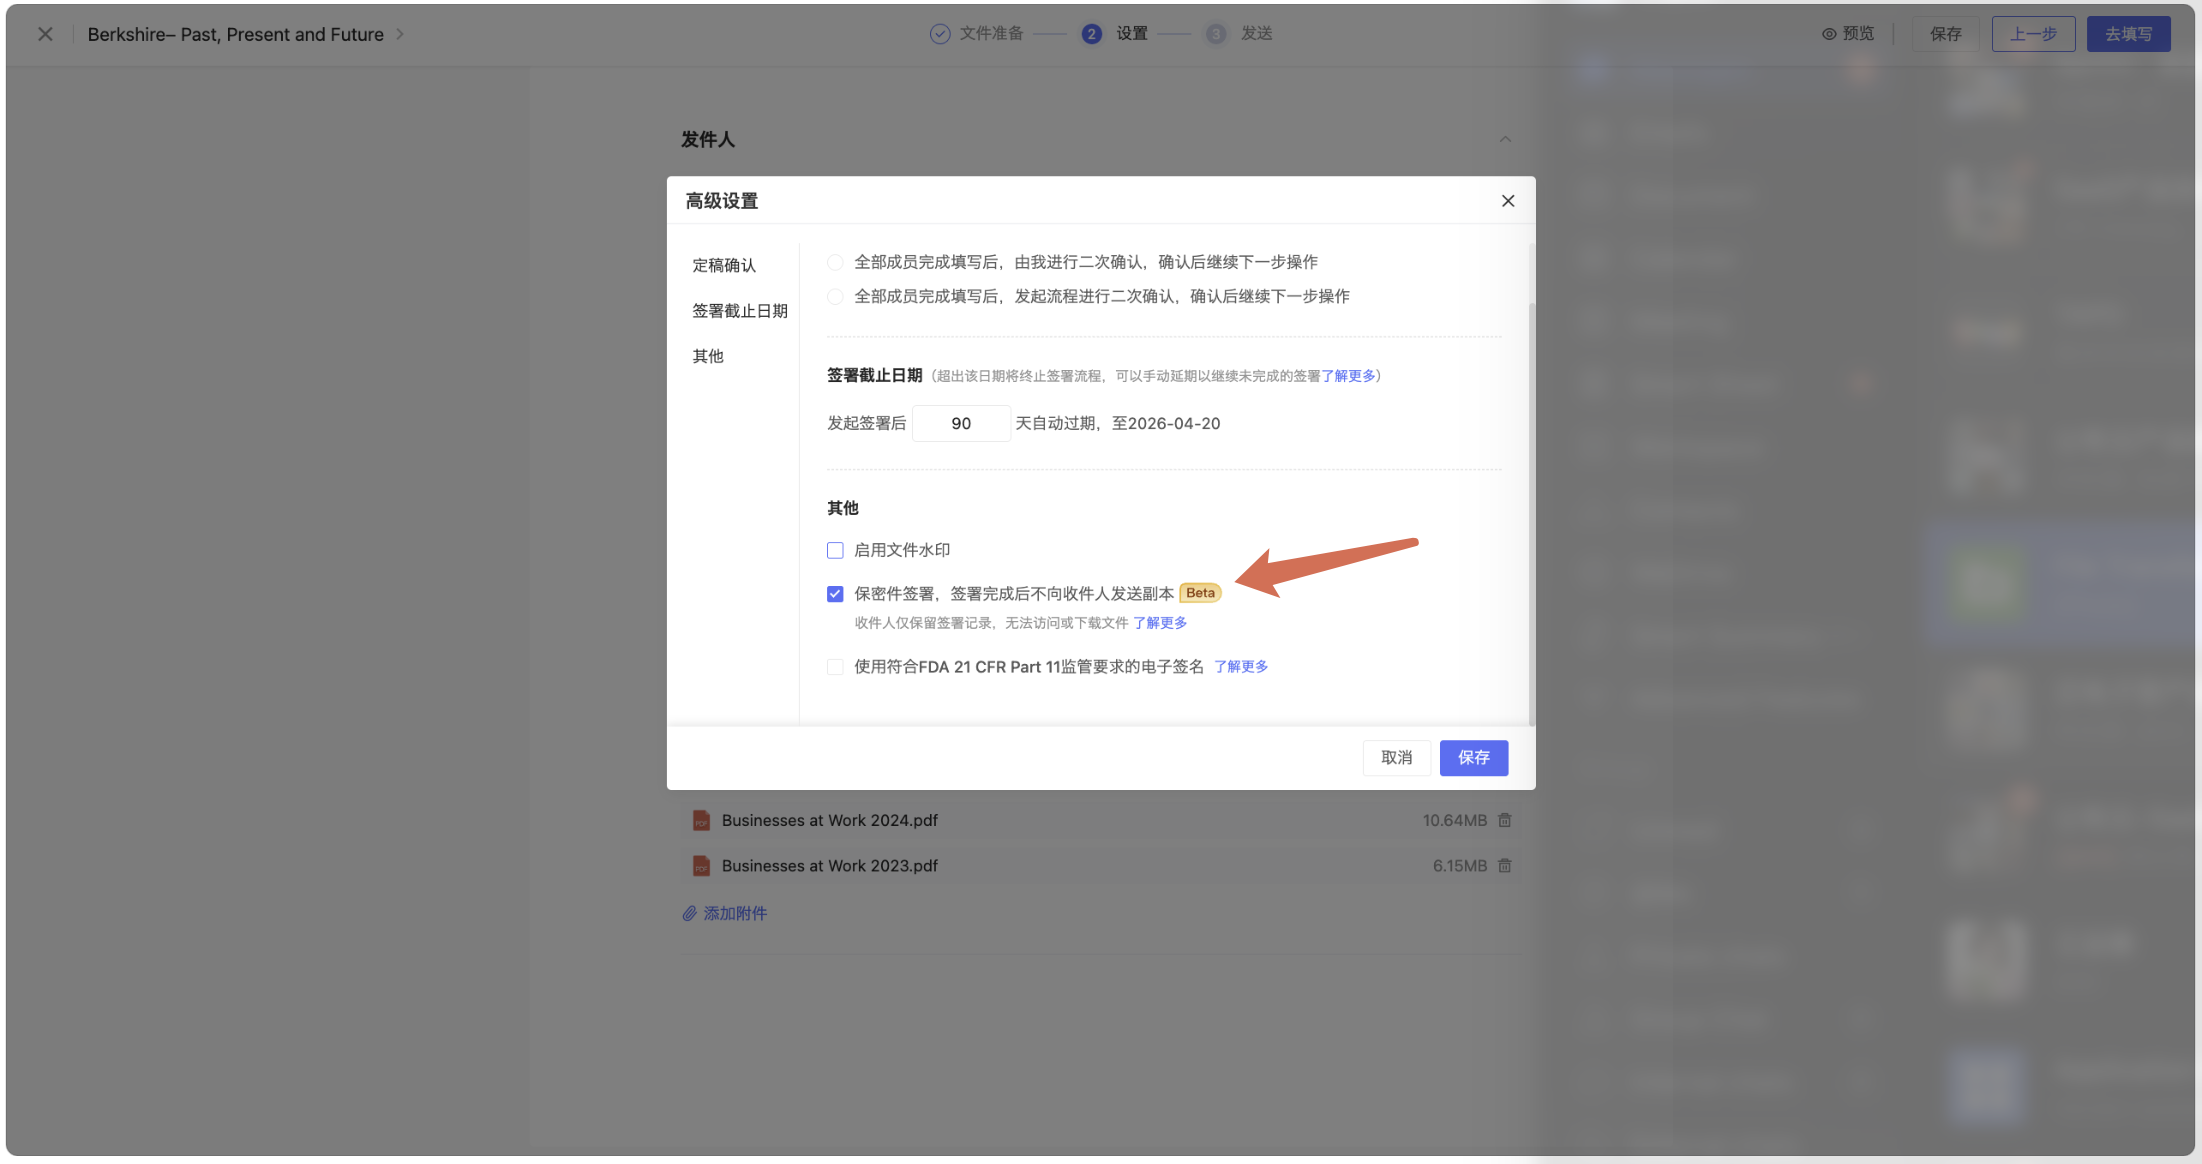
Task: Click the delete icon for Businesses at Work 2024.pdf
Action: pos(1505,820)
